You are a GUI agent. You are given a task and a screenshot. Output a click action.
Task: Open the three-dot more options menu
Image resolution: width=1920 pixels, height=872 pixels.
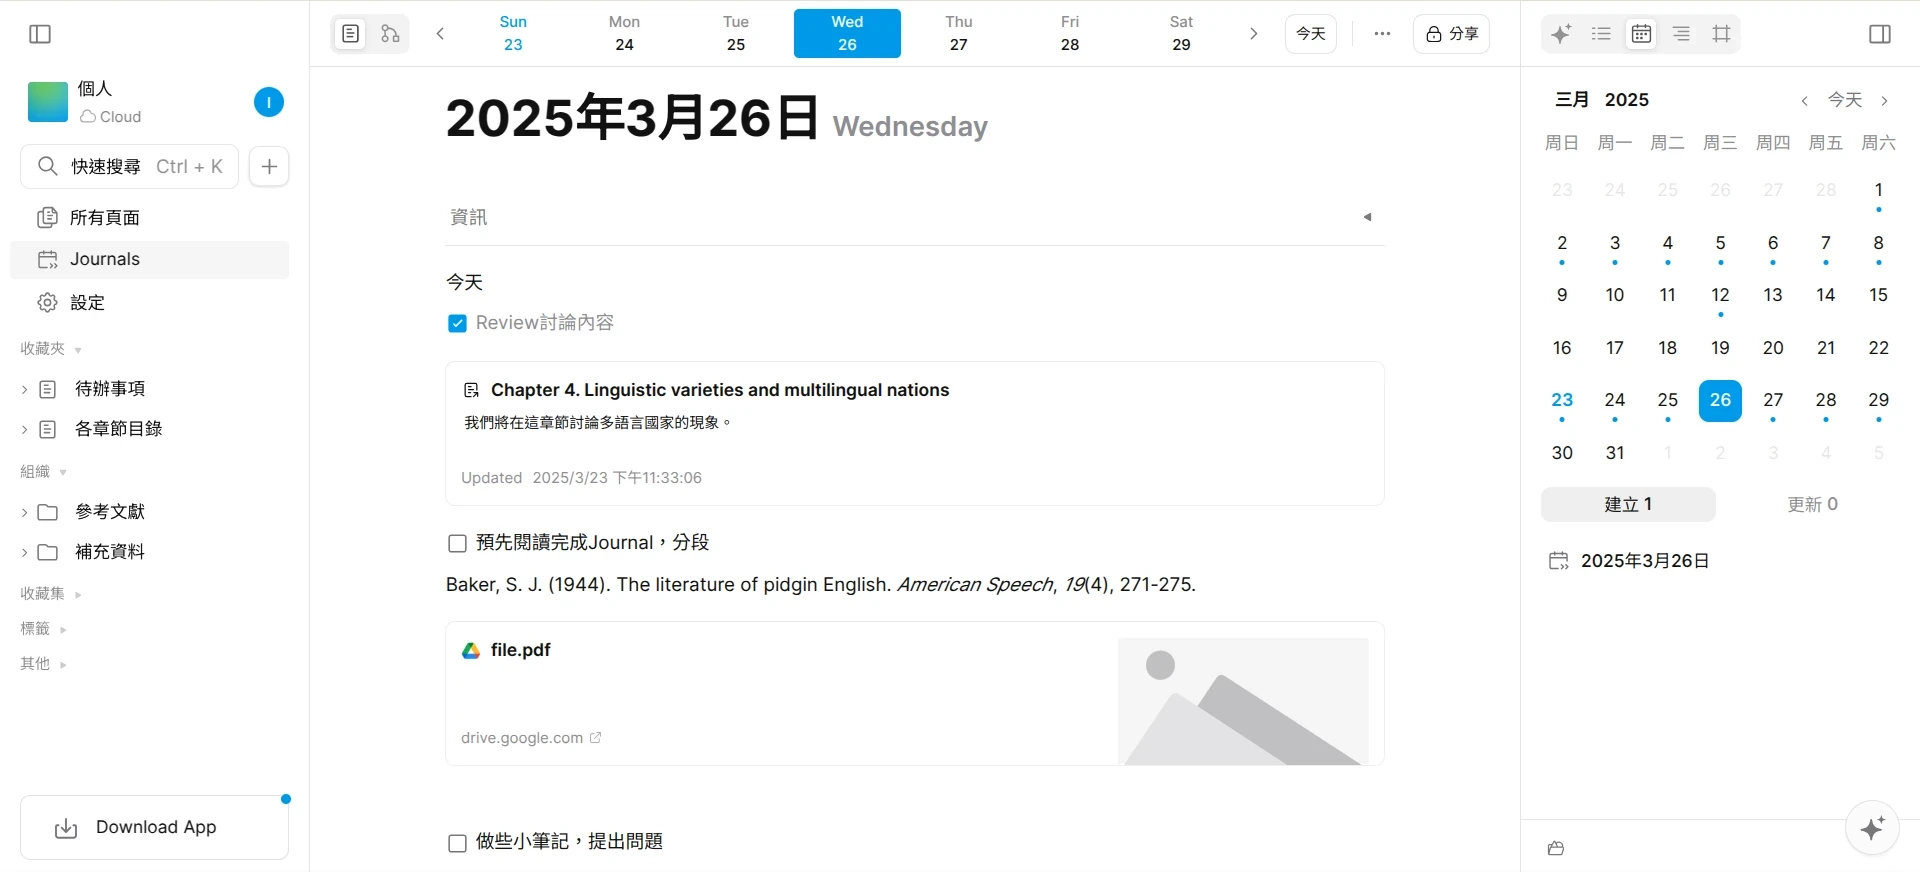tap(1382, 34)
